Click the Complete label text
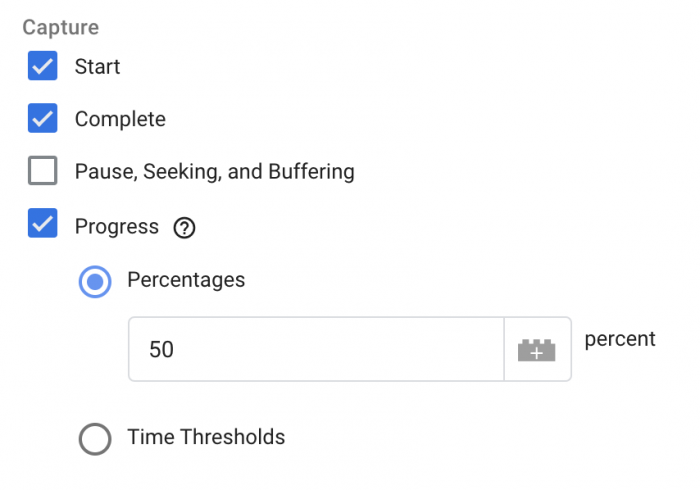This screenshot has height=490, width=700. [120, 119]
